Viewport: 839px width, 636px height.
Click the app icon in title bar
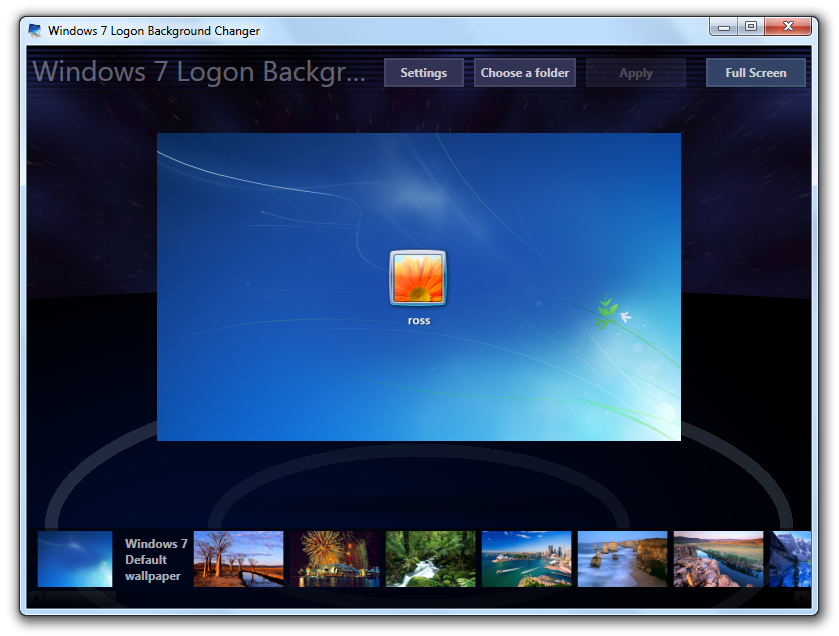click(x=35, y=31)
